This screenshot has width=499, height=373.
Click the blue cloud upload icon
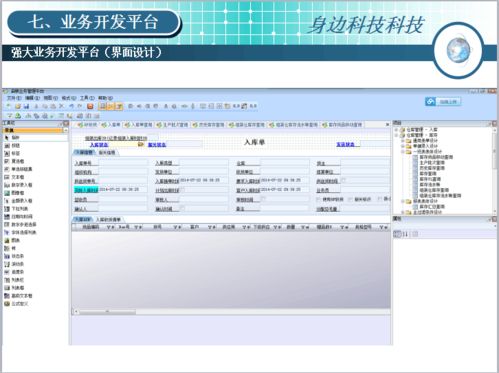click(430, 101)
